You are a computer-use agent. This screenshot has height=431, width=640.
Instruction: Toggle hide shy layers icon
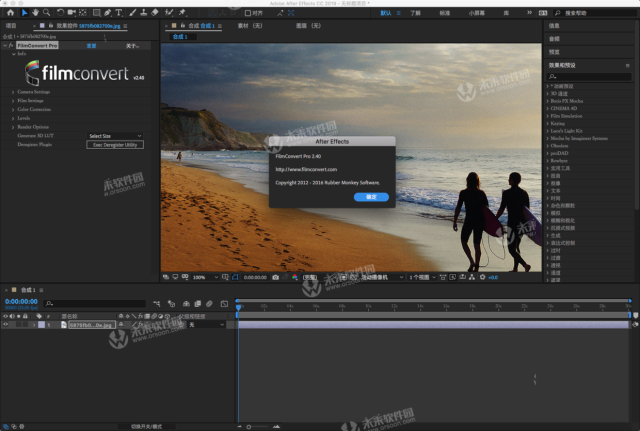click(186, 304)
